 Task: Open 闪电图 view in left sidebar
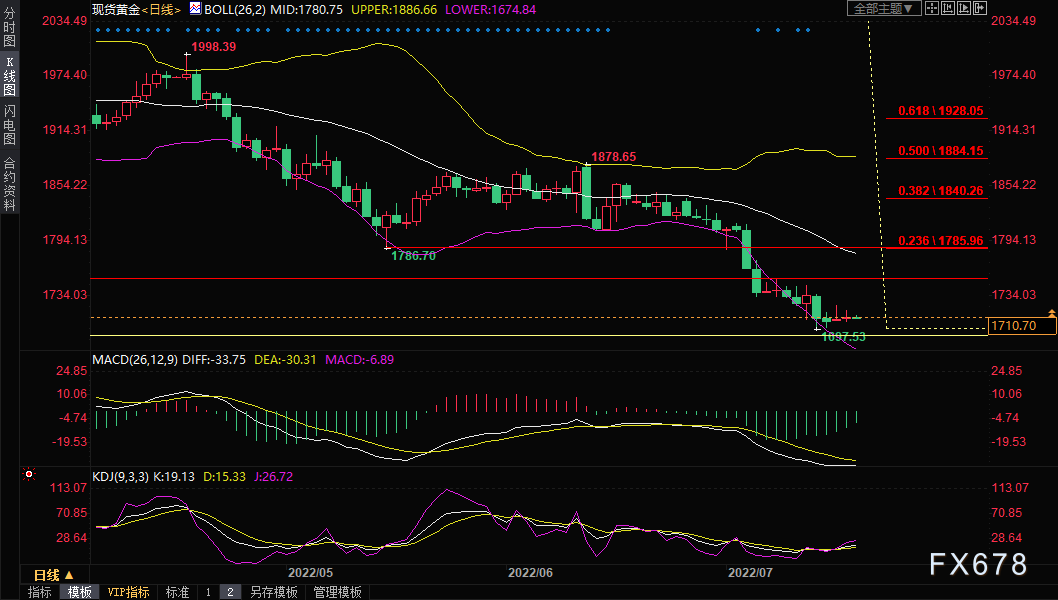9,125
